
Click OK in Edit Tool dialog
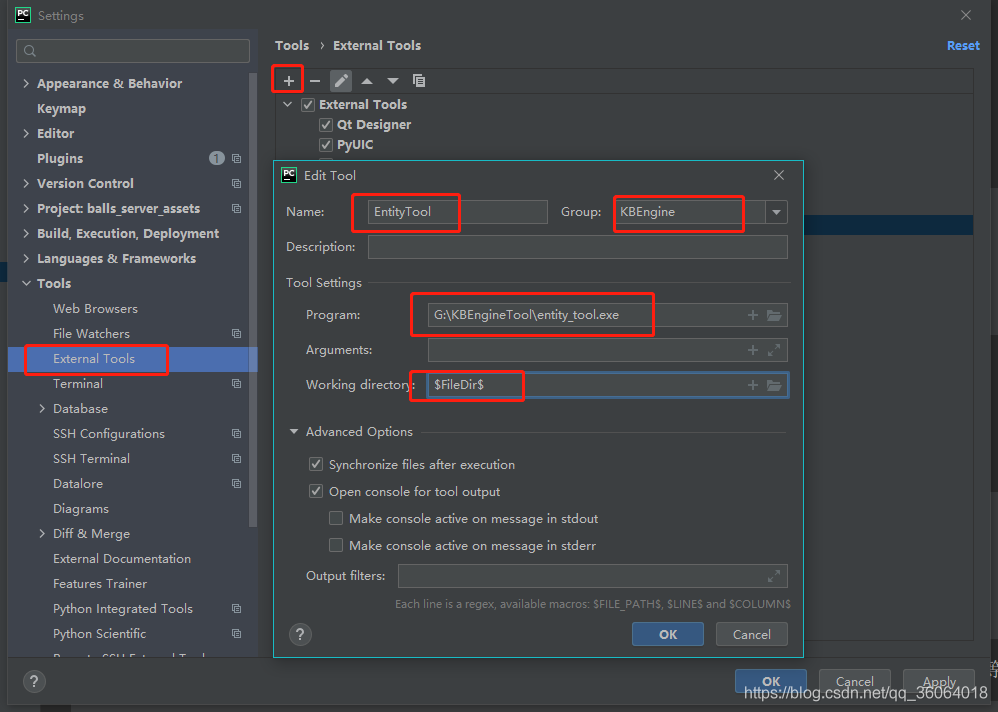pos(667,634)
